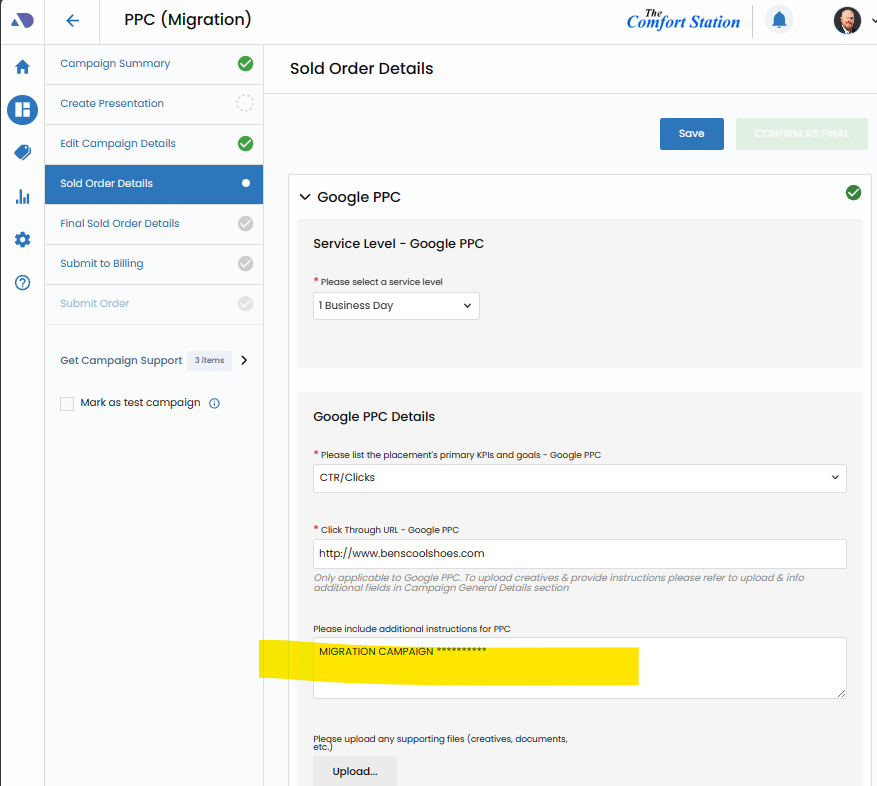
Task: Click the Home icon in sidebar
Action: point(22,67)
